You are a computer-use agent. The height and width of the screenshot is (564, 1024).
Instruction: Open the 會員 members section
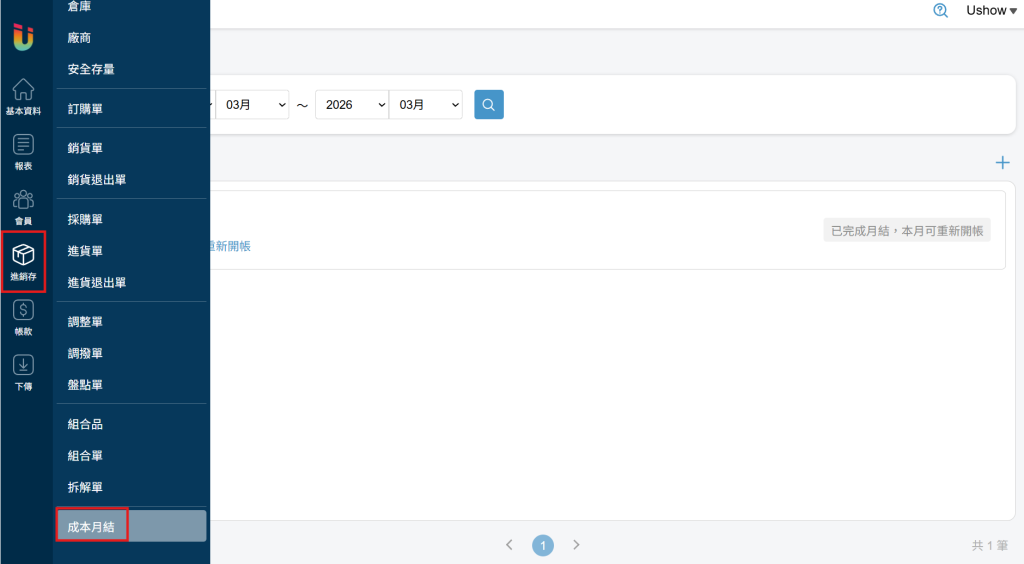(24, 207)
